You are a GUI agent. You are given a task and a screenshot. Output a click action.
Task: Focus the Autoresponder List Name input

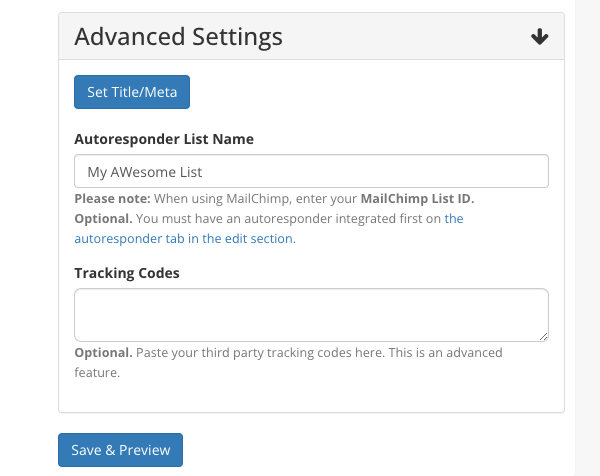pos(311,171)
